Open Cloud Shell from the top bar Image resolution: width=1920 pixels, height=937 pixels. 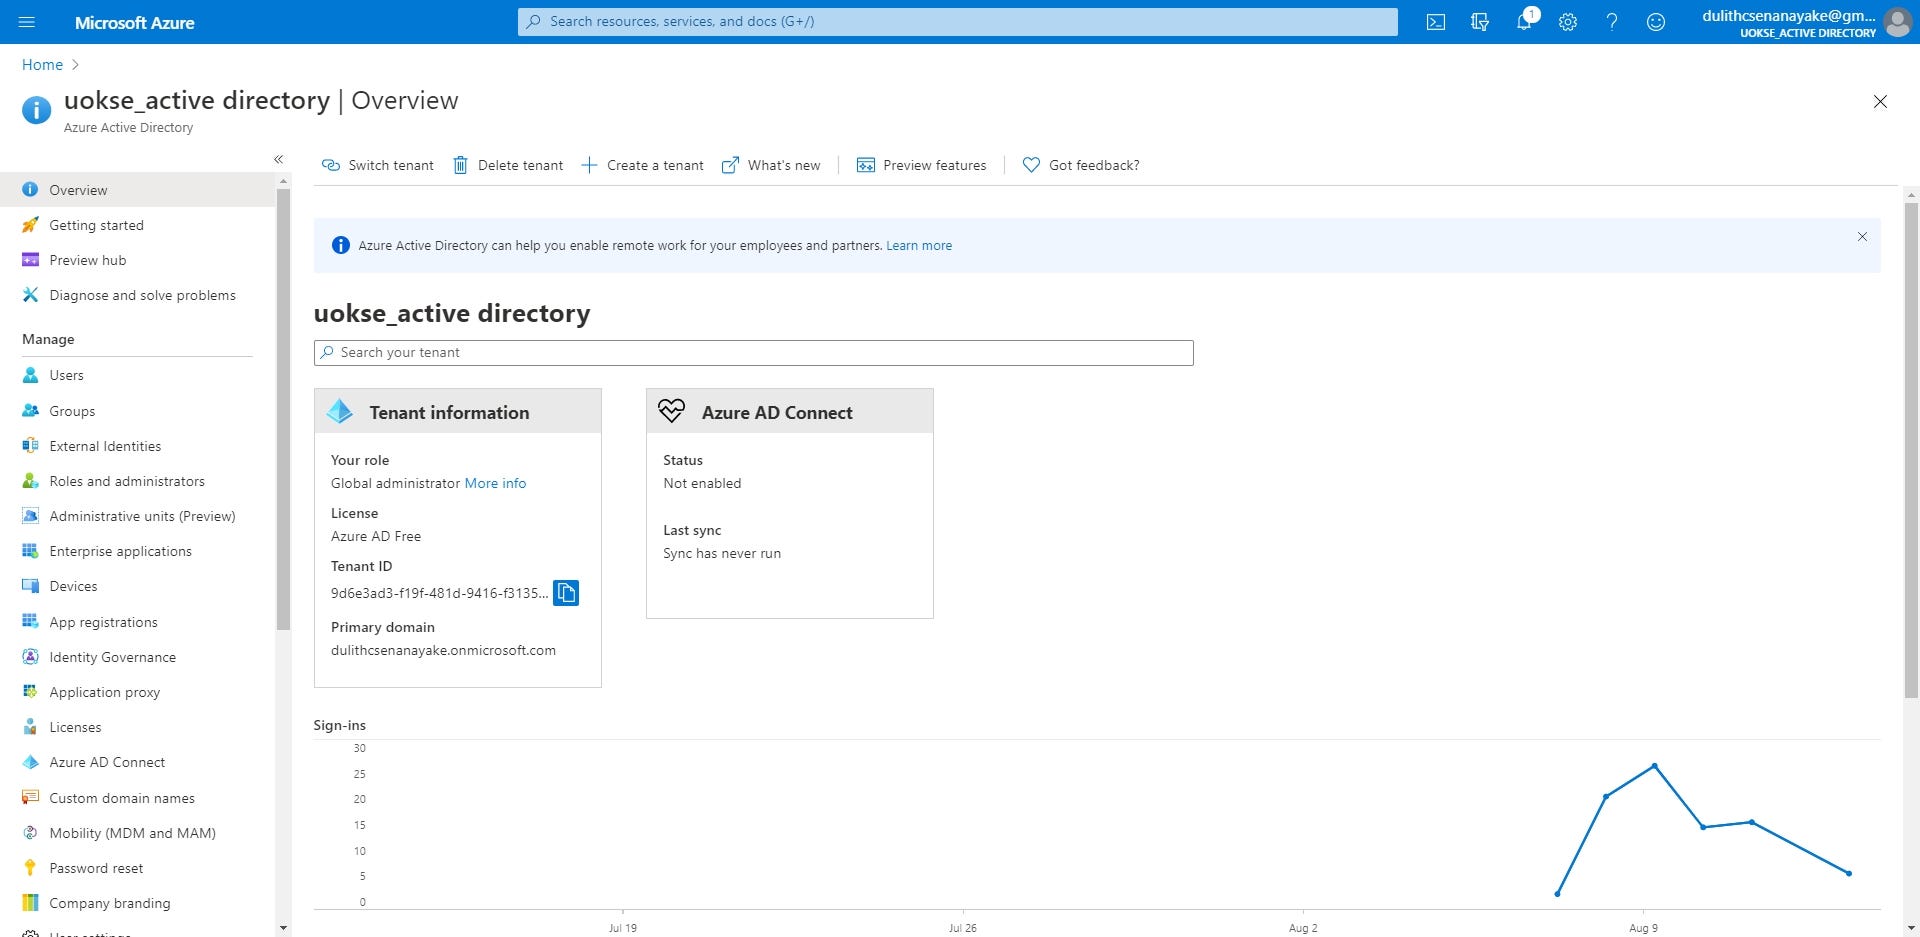coord(1436,22)
